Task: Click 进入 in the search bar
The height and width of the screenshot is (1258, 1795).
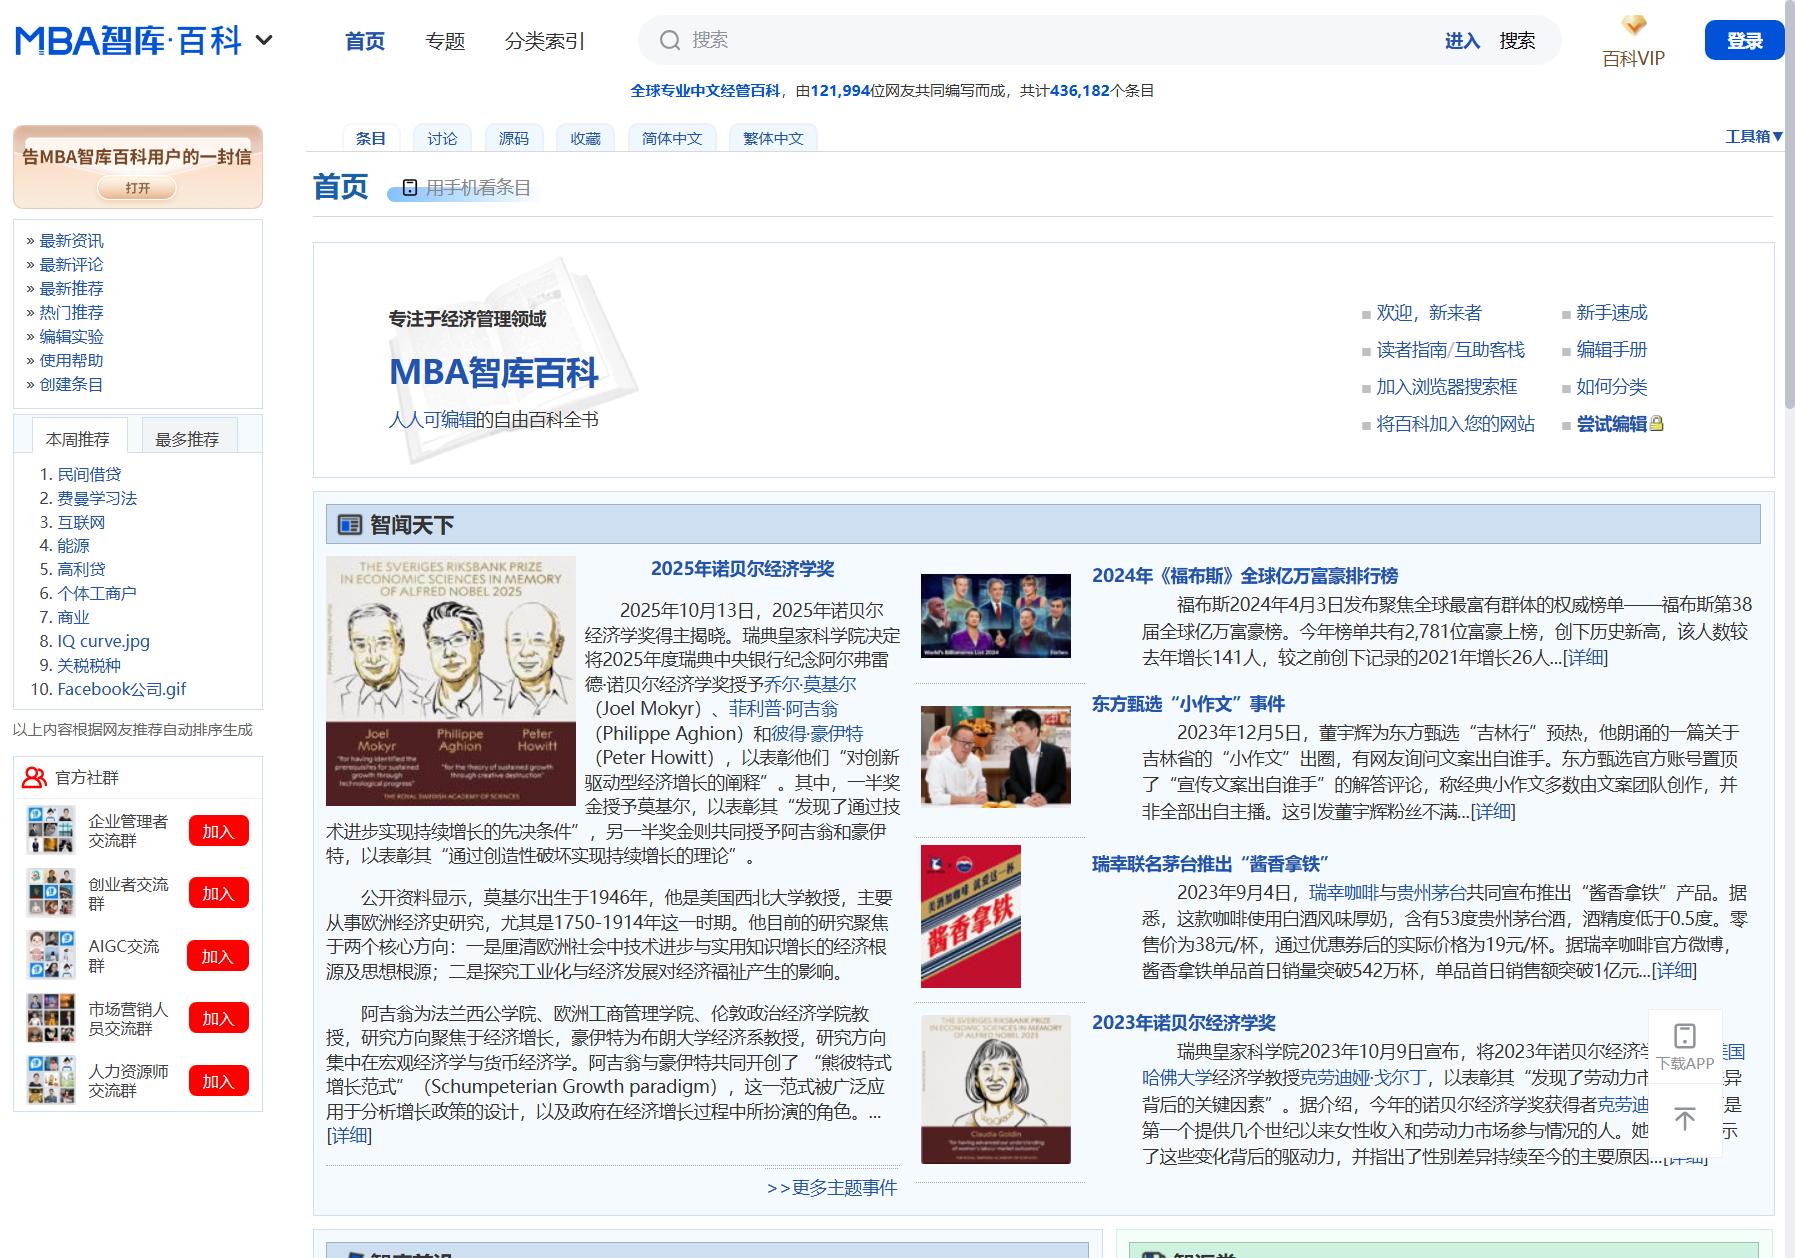Action: [1462, 41]
